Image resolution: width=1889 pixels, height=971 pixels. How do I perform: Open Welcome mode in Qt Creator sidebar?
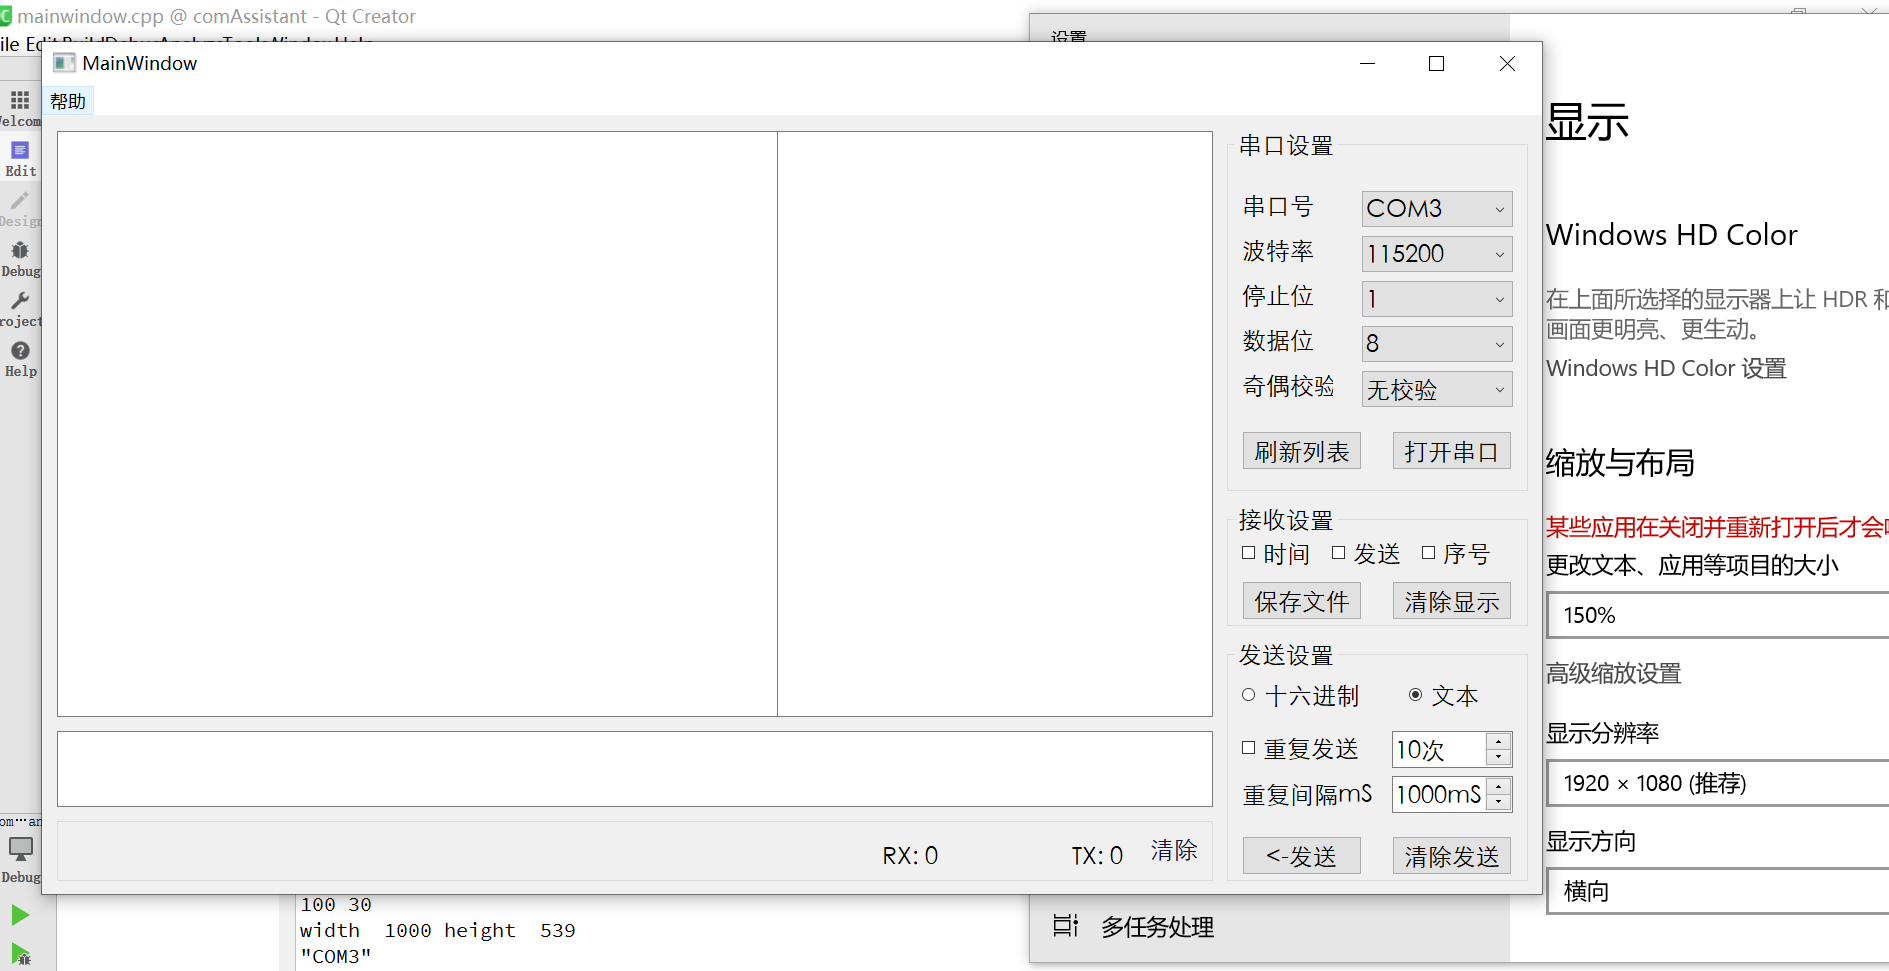20,108
